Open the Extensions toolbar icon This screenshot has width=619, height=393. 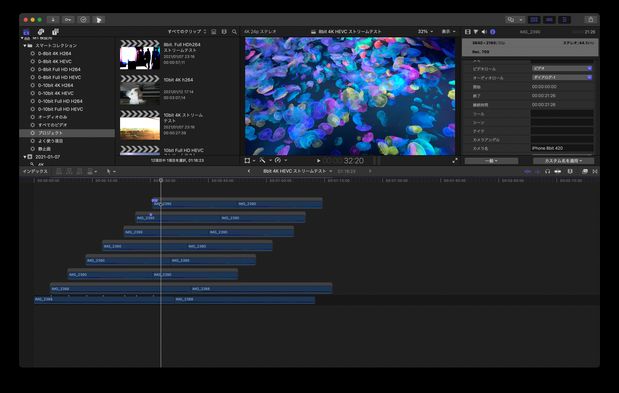pos(99,20)
